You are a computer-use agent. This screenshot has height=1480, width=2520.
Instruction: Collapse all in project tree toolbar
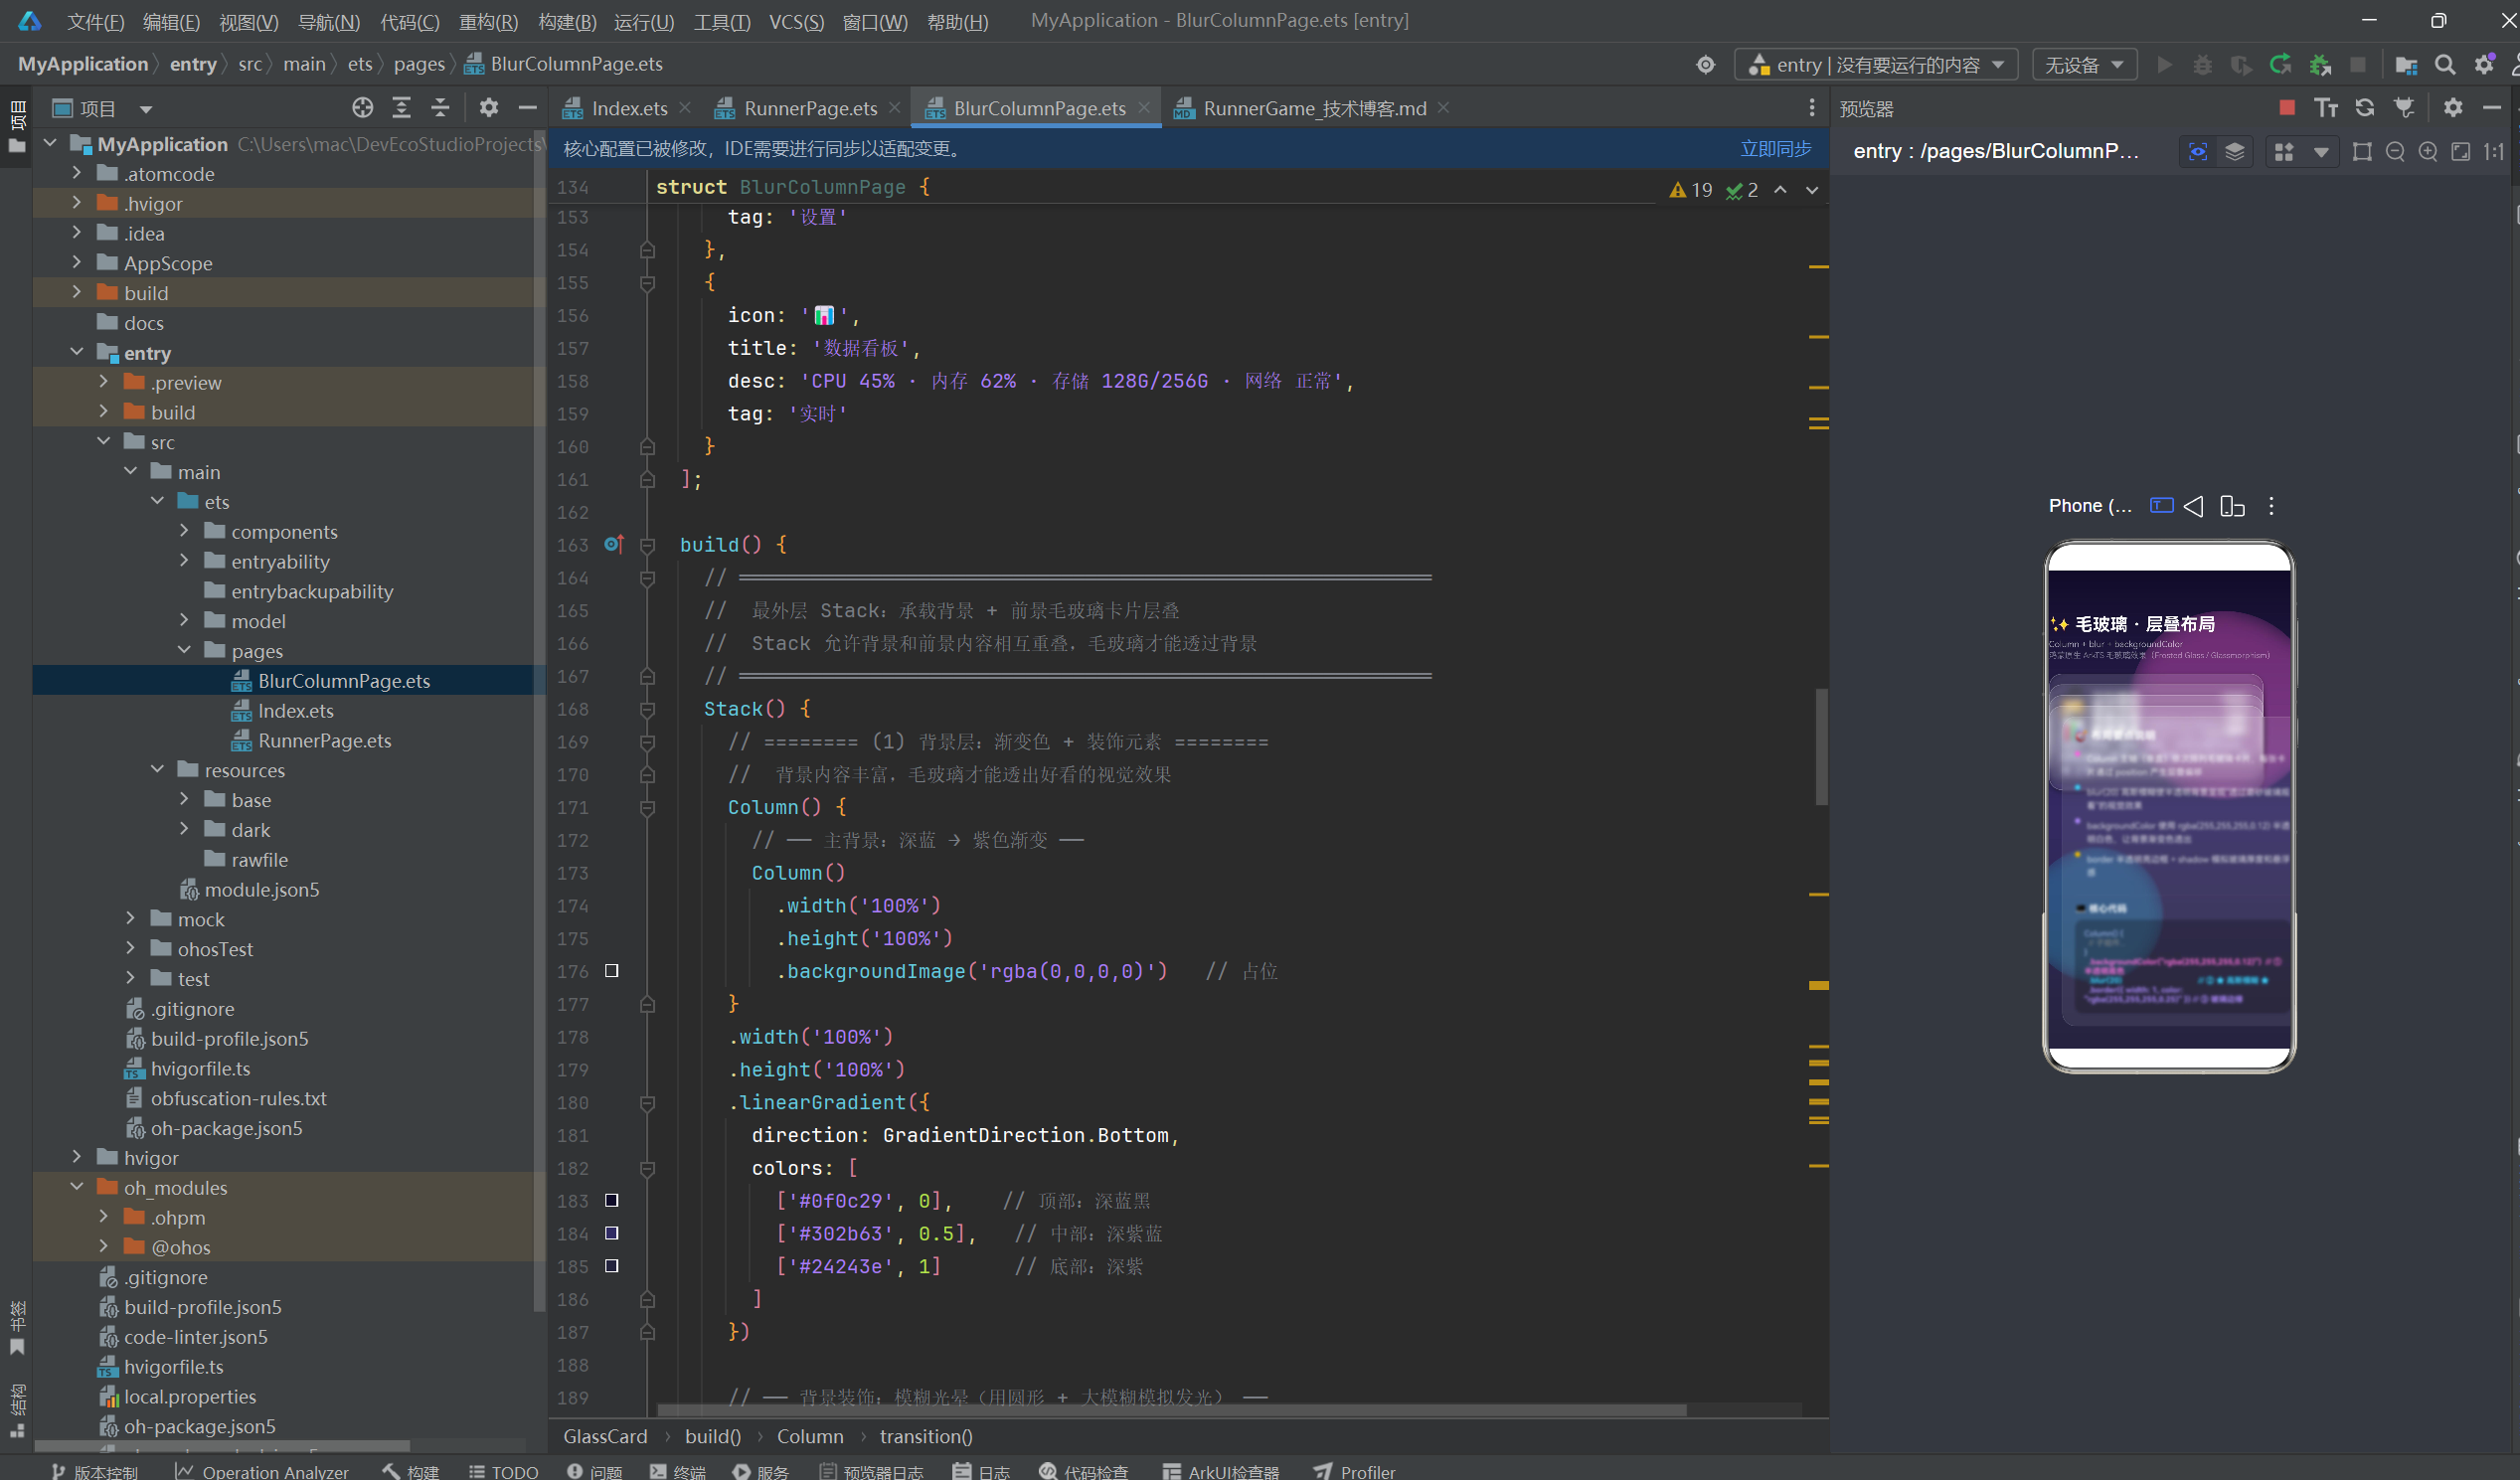click(x=440, y=108)
